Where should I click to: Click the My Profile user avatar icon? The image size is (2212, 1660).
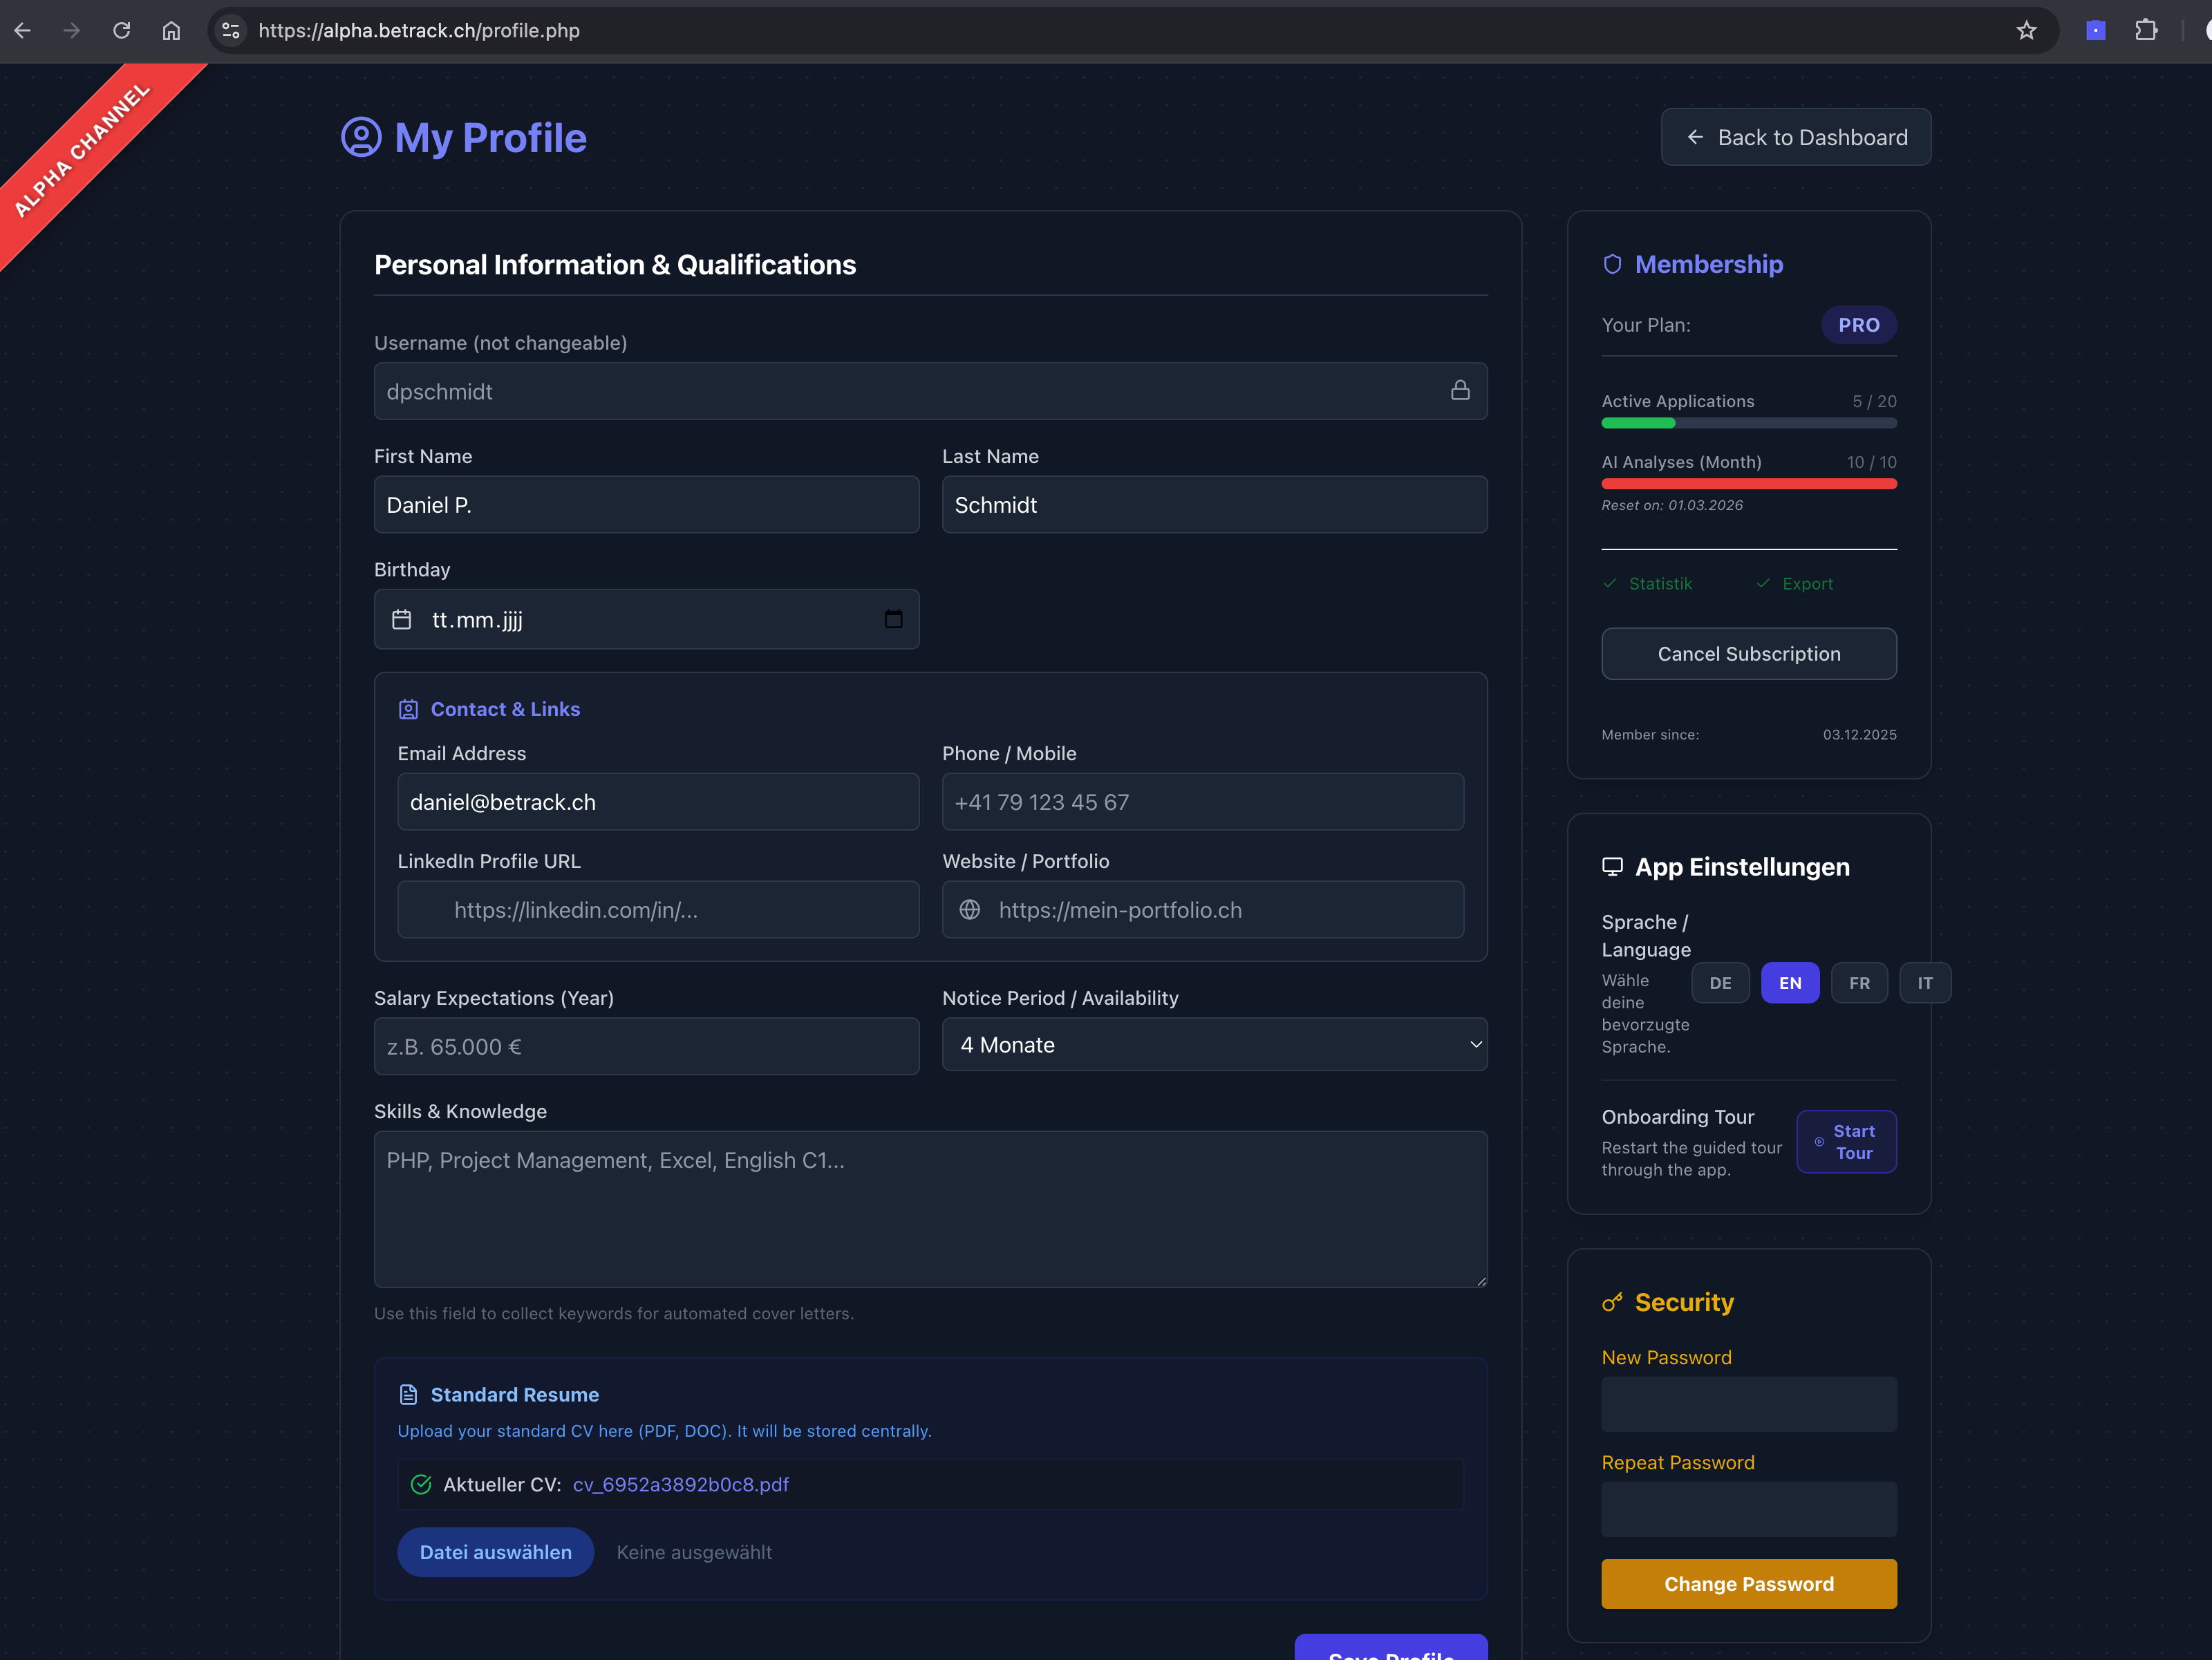361,137
